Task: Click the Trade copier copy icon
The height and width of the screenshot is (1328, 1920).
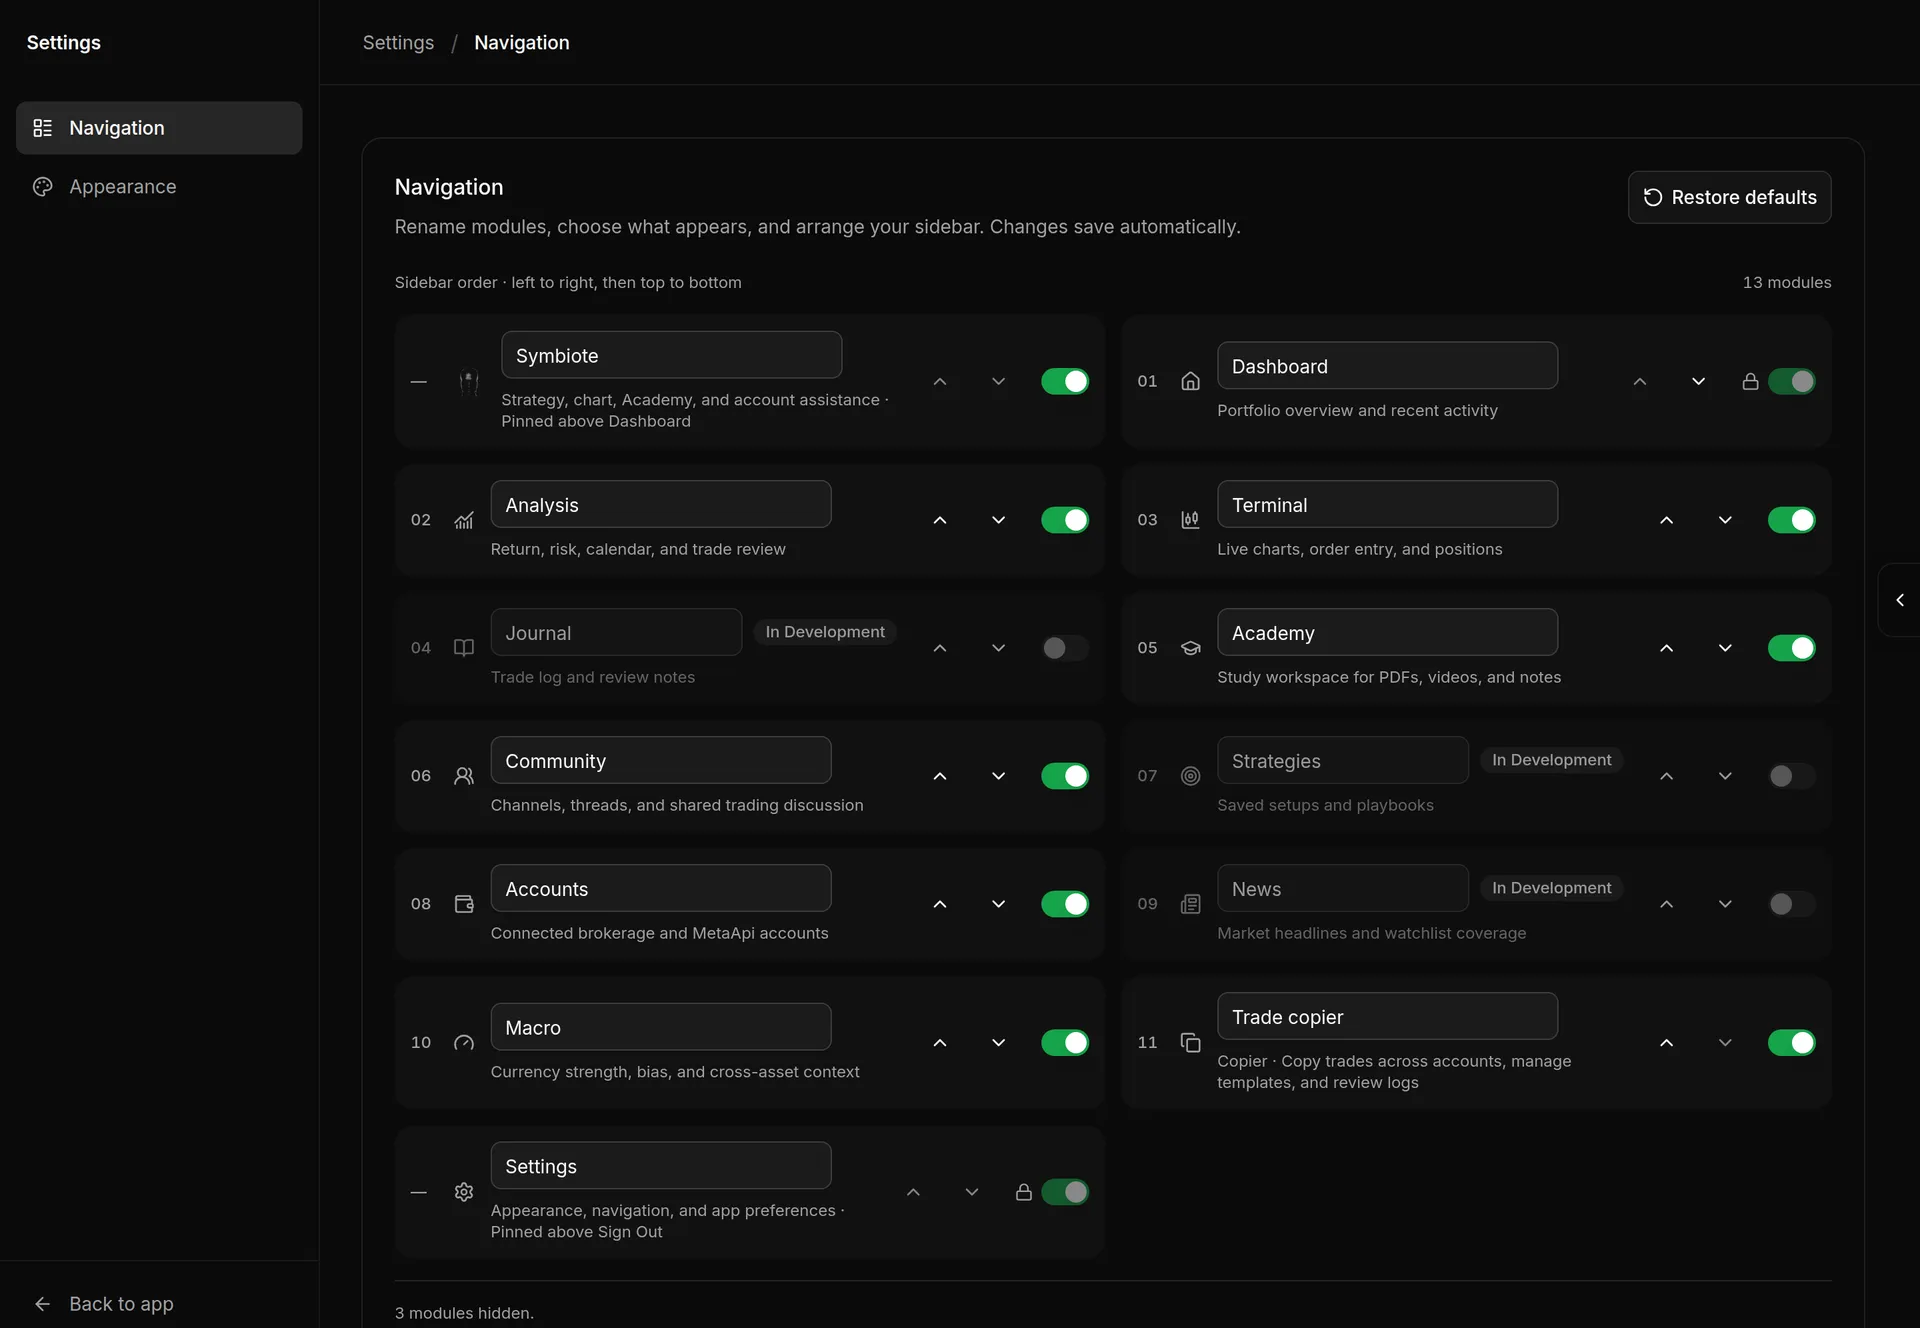Action: tap(1190, 1043)
